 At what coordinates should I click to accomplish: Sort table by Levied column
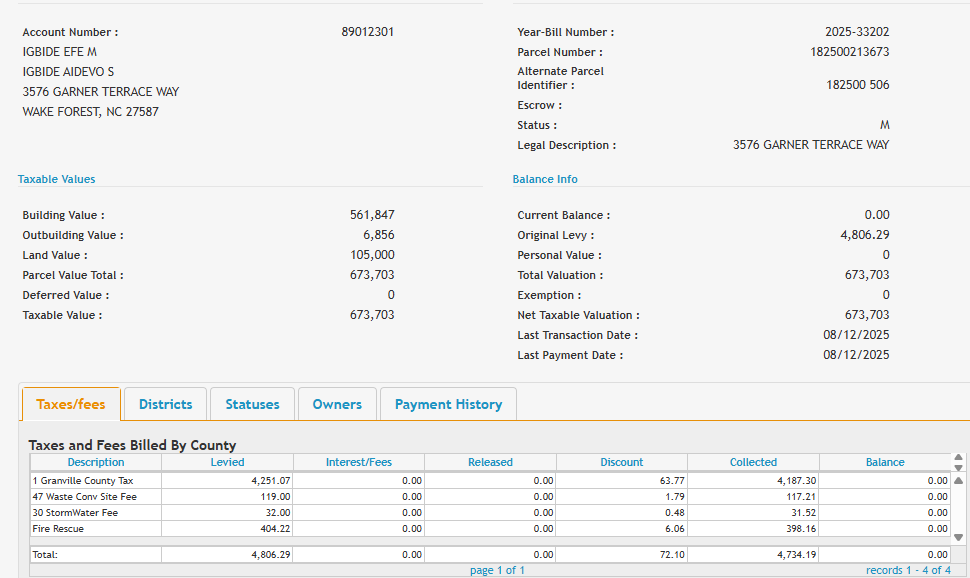pyautogui.click(x=227, y=462)
